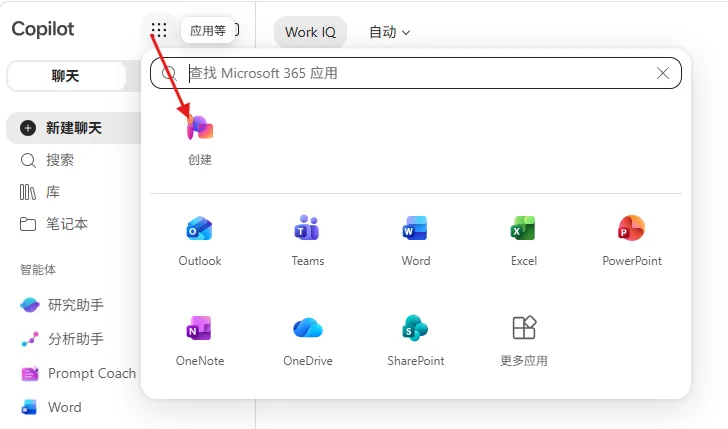728x429 pixels.
Task: Click the 查找 Microsoft 365 应用 search field
Action: [416, 73]
